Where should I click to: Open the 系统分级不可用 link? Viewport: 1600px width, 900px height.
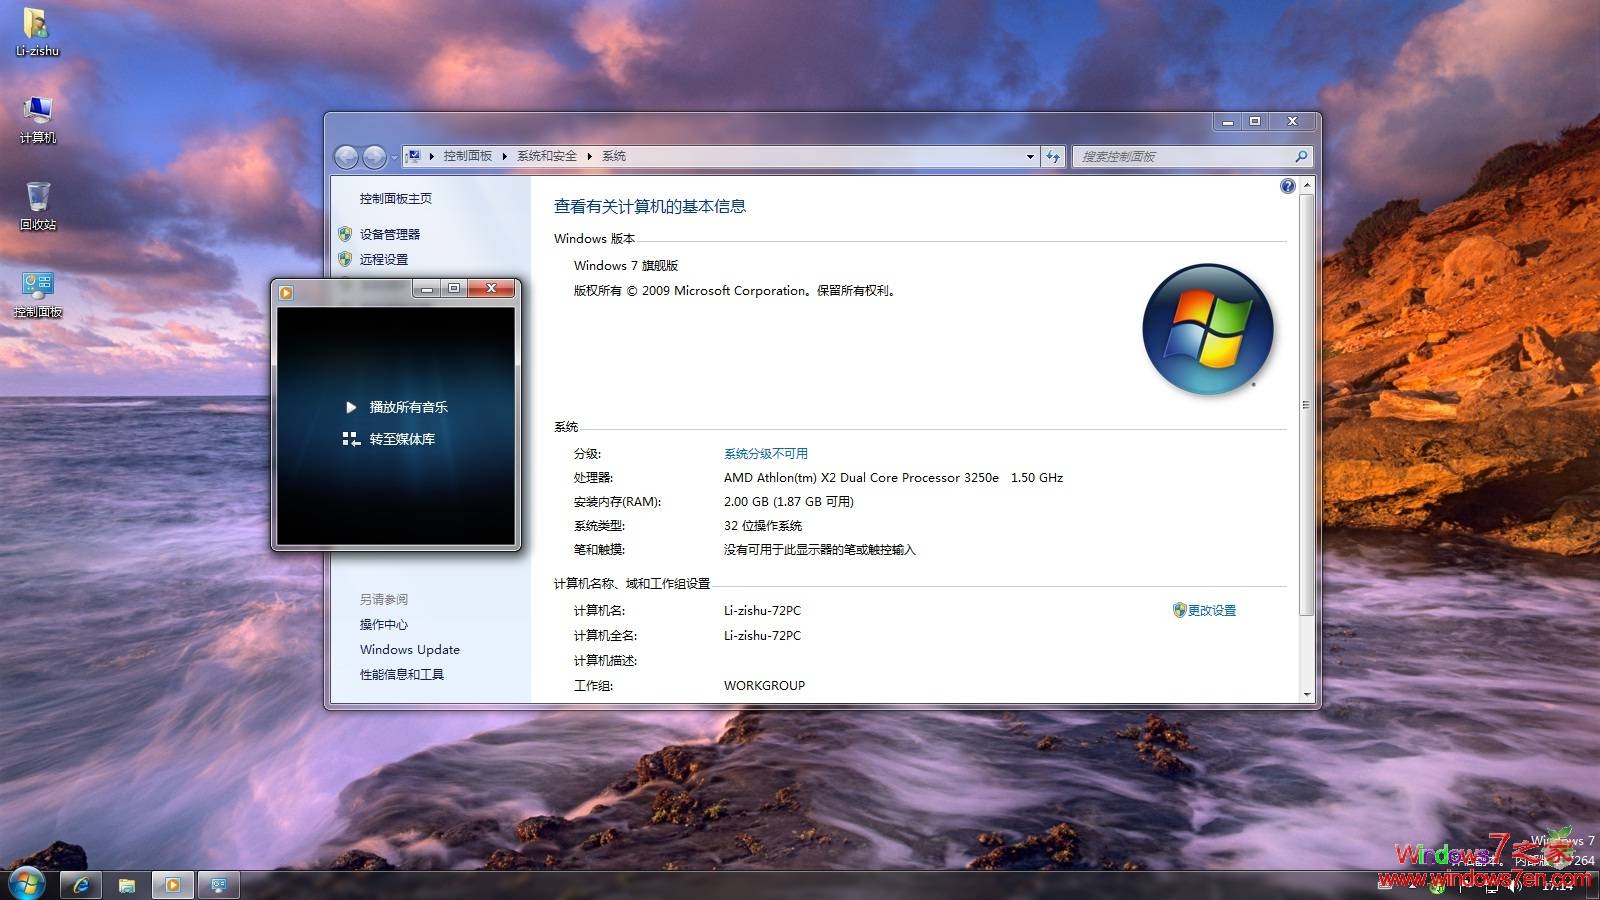click(x=767, y=452)
